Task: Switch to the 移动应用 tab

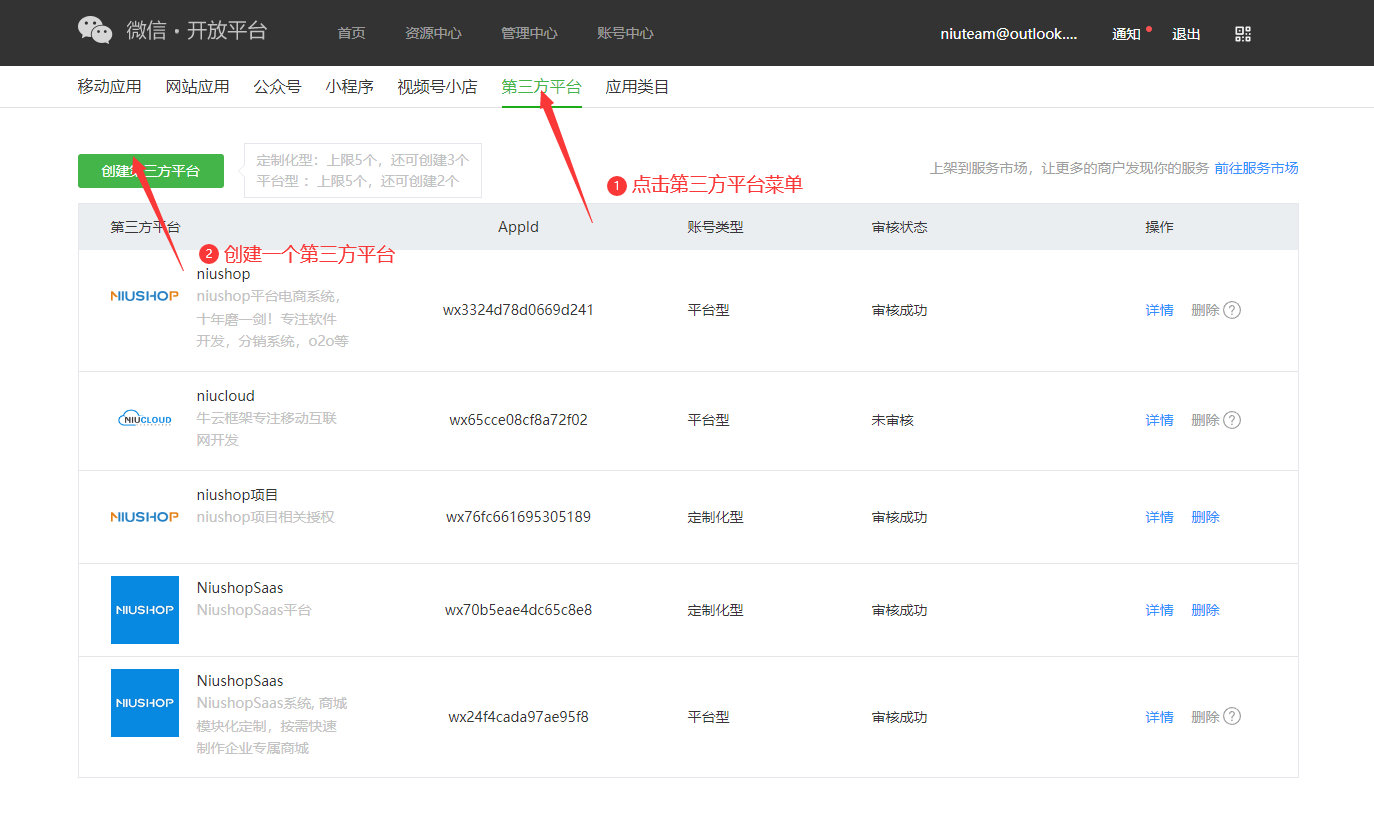Action: coord(109,87)
